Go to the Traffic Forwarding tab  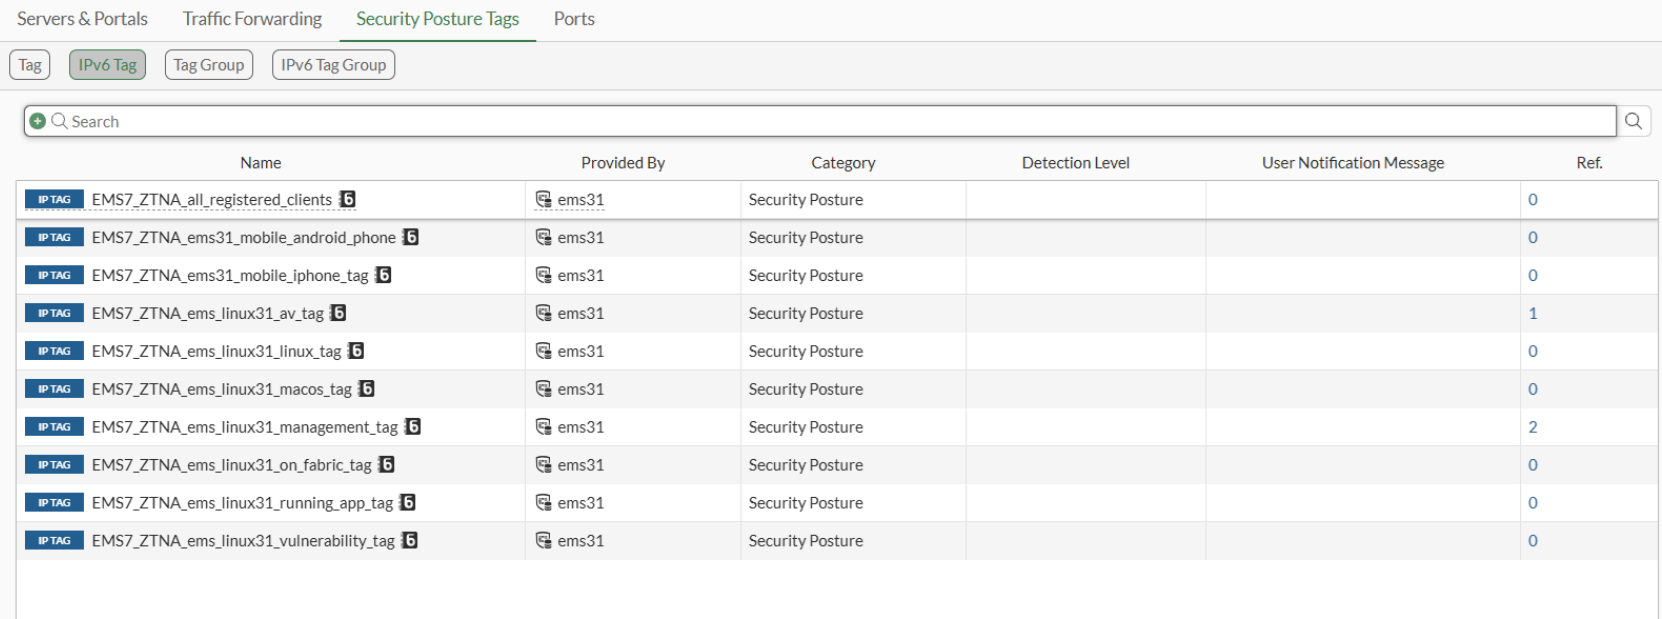coord(252,19)
